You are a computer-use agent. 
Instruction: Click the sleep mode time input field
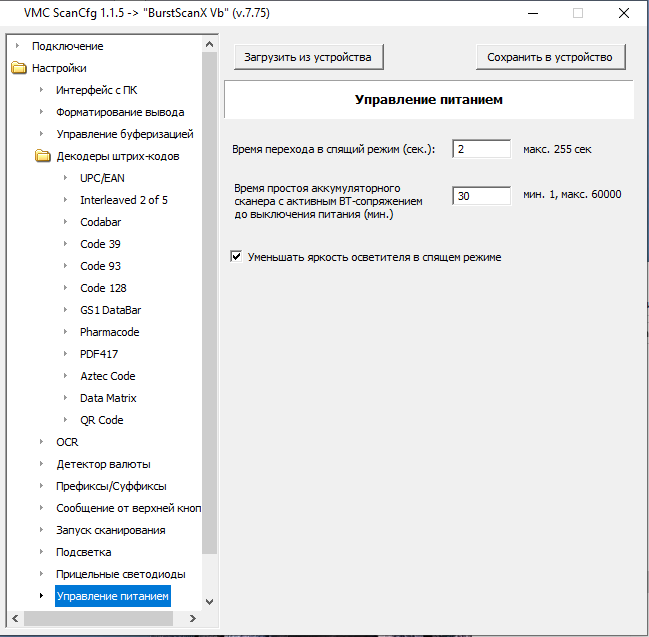pyautogui.click(x=481, y=149)
